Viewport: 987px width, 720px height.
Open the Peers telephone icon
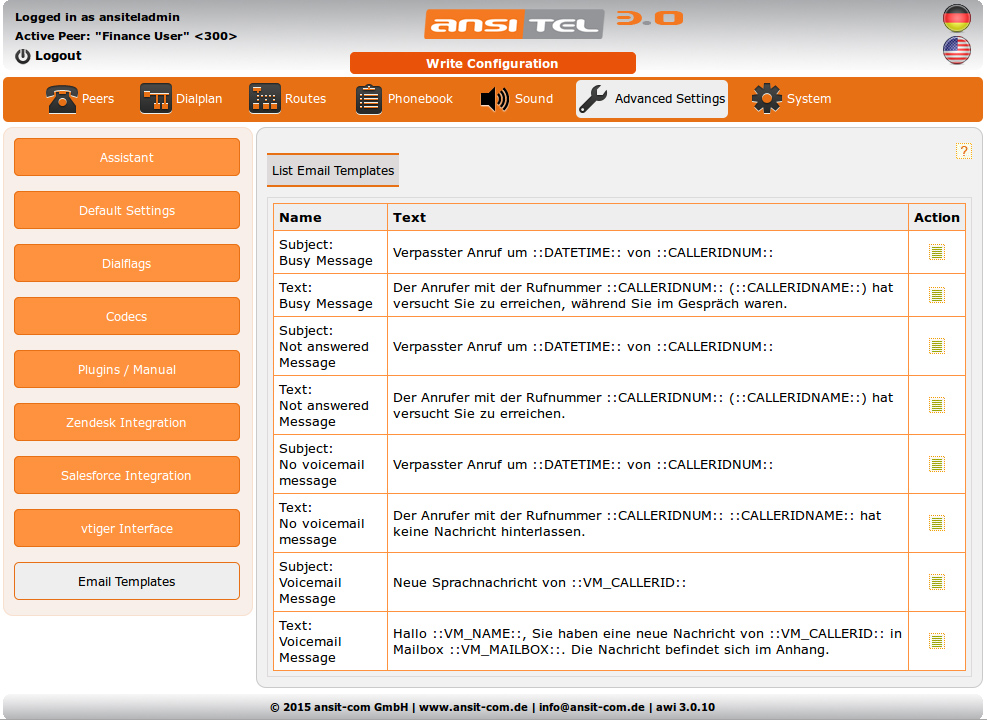[62, 99]
